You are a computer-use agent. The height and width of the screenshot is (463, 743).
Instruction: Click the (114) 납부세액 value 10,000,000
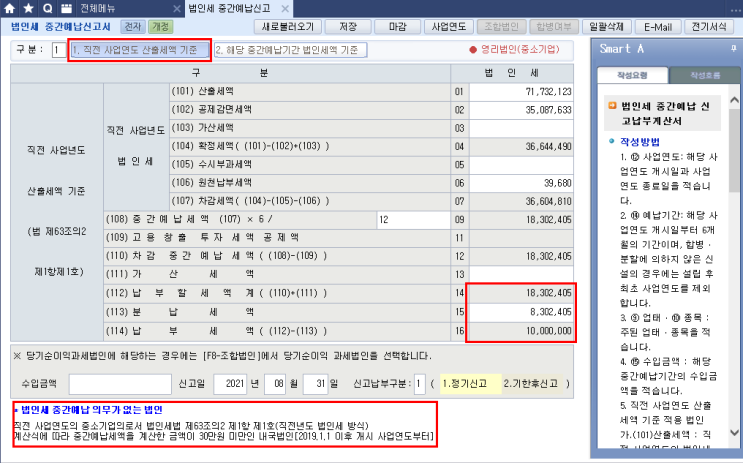pyautogui.click(x=521, y=331)
